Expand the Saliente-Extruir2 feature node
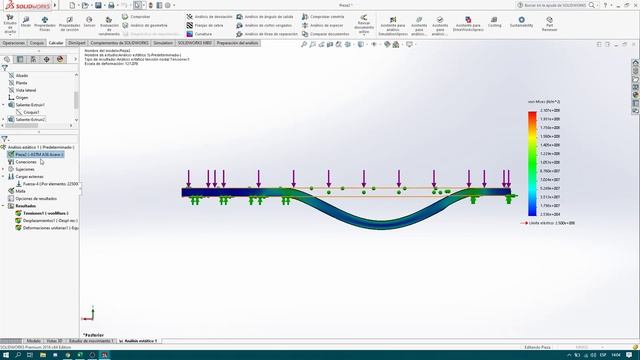Screen dimensions: 640x360 point(4,120)
